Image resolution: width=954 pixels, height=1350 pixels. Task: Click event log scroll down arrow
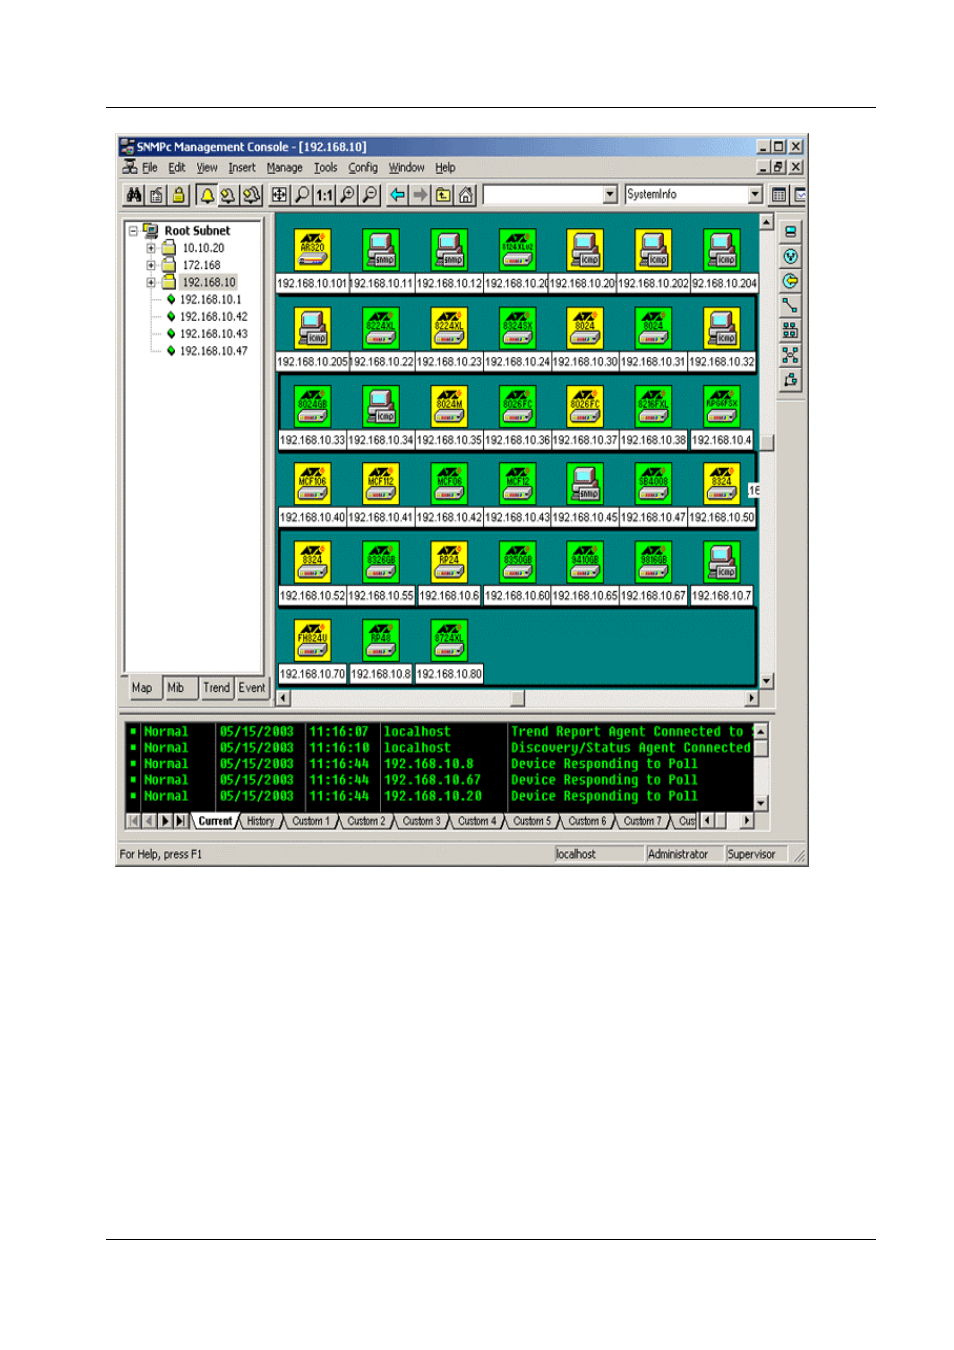761,803
